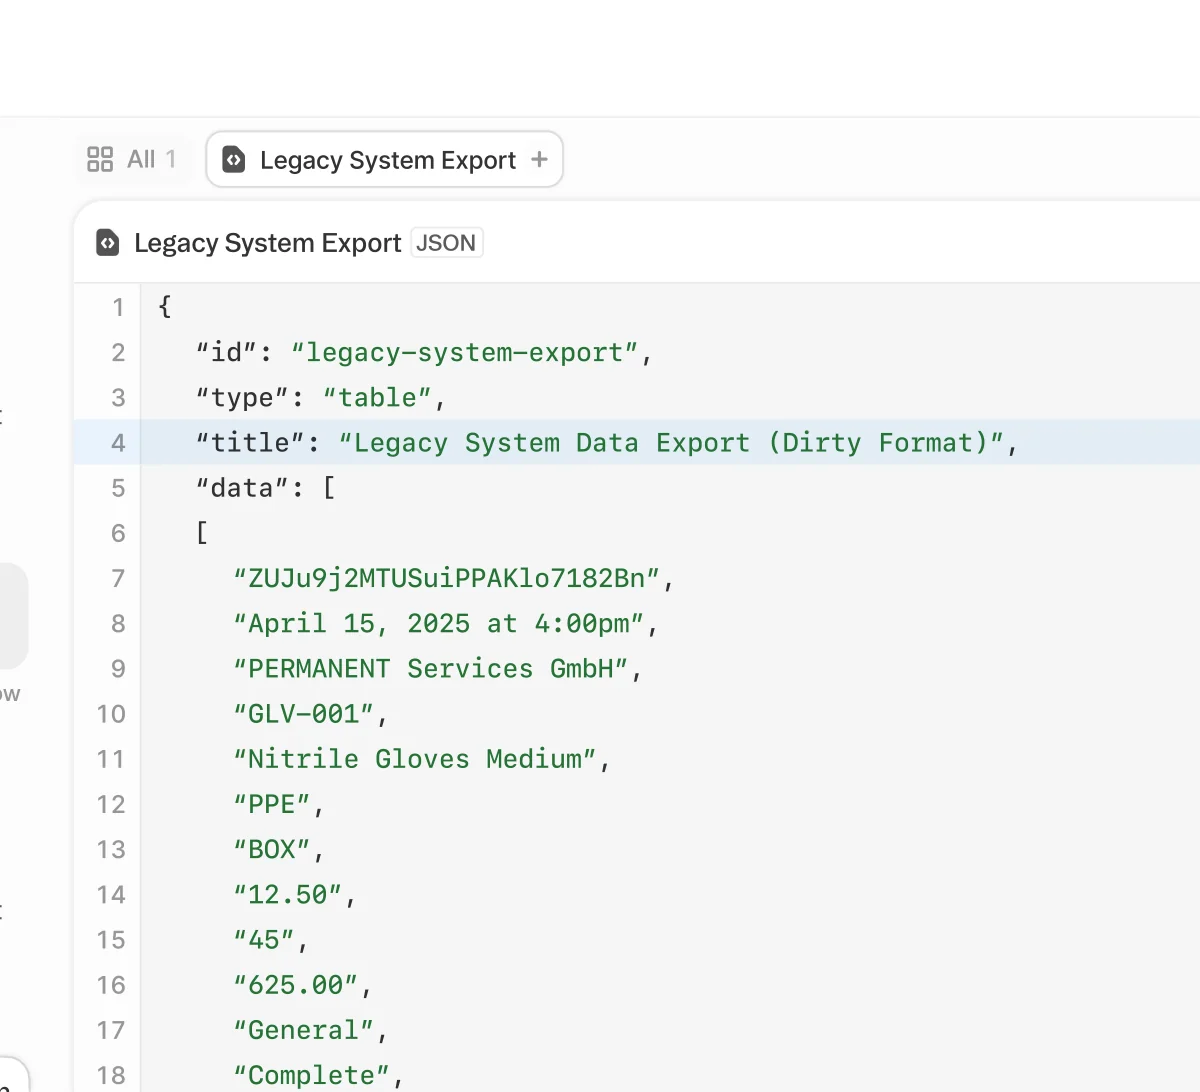
Task: Click the "625.00" value on line 16
Action: (295, 985)
